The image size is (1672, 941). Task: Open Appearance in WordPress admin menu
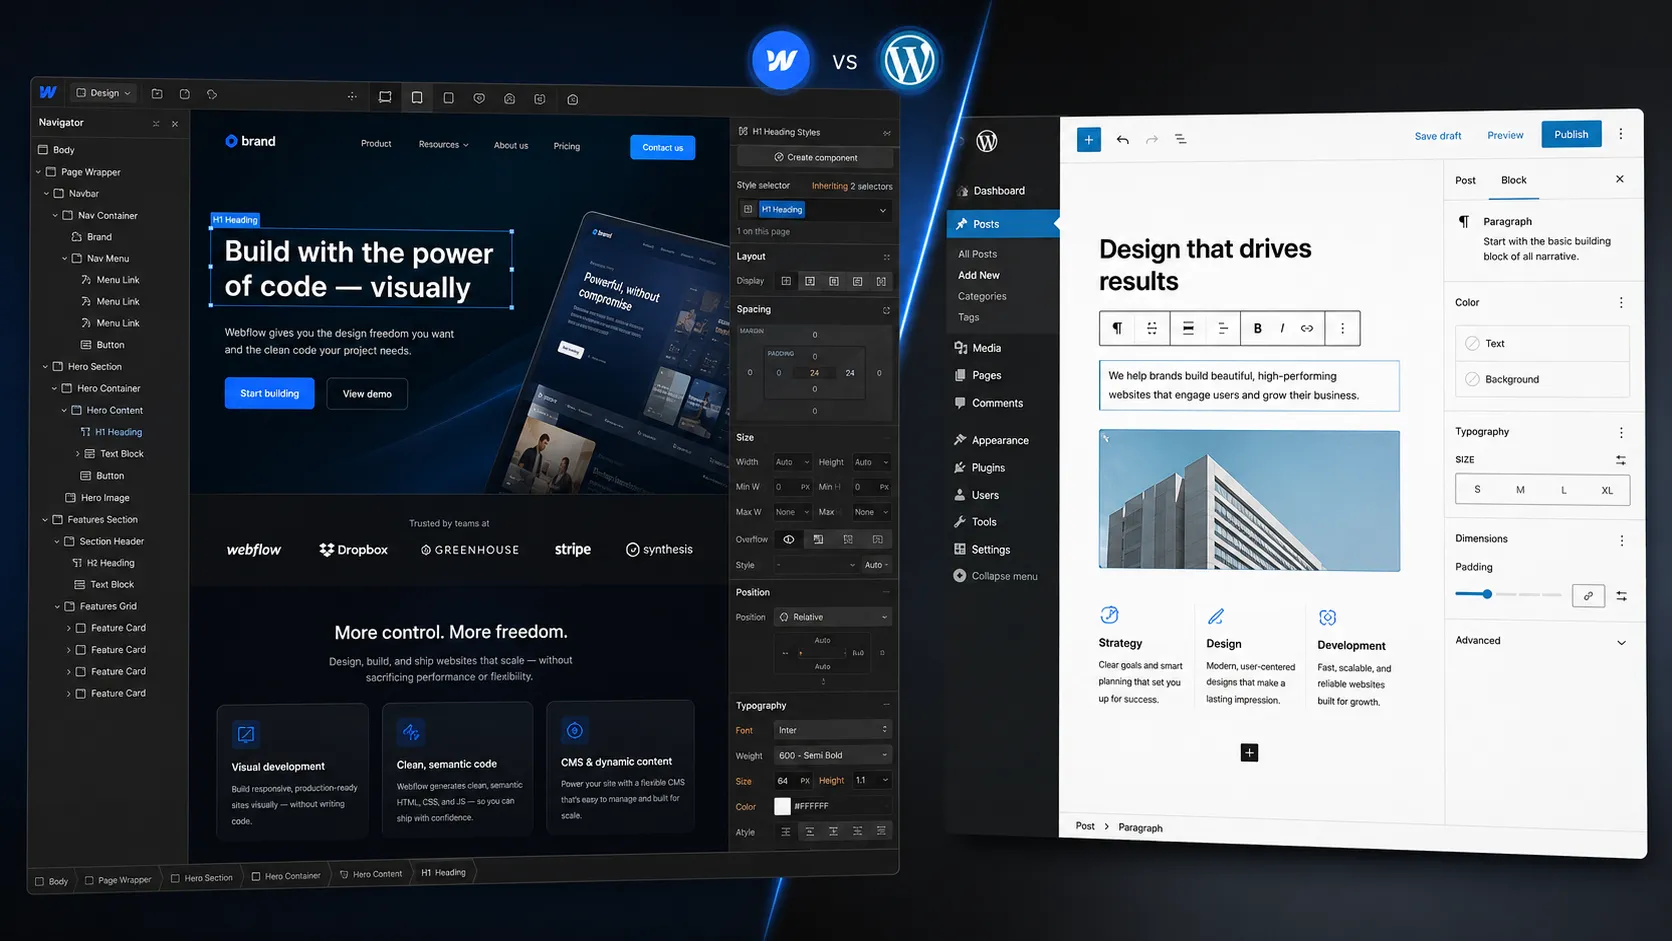point(1000,440)
